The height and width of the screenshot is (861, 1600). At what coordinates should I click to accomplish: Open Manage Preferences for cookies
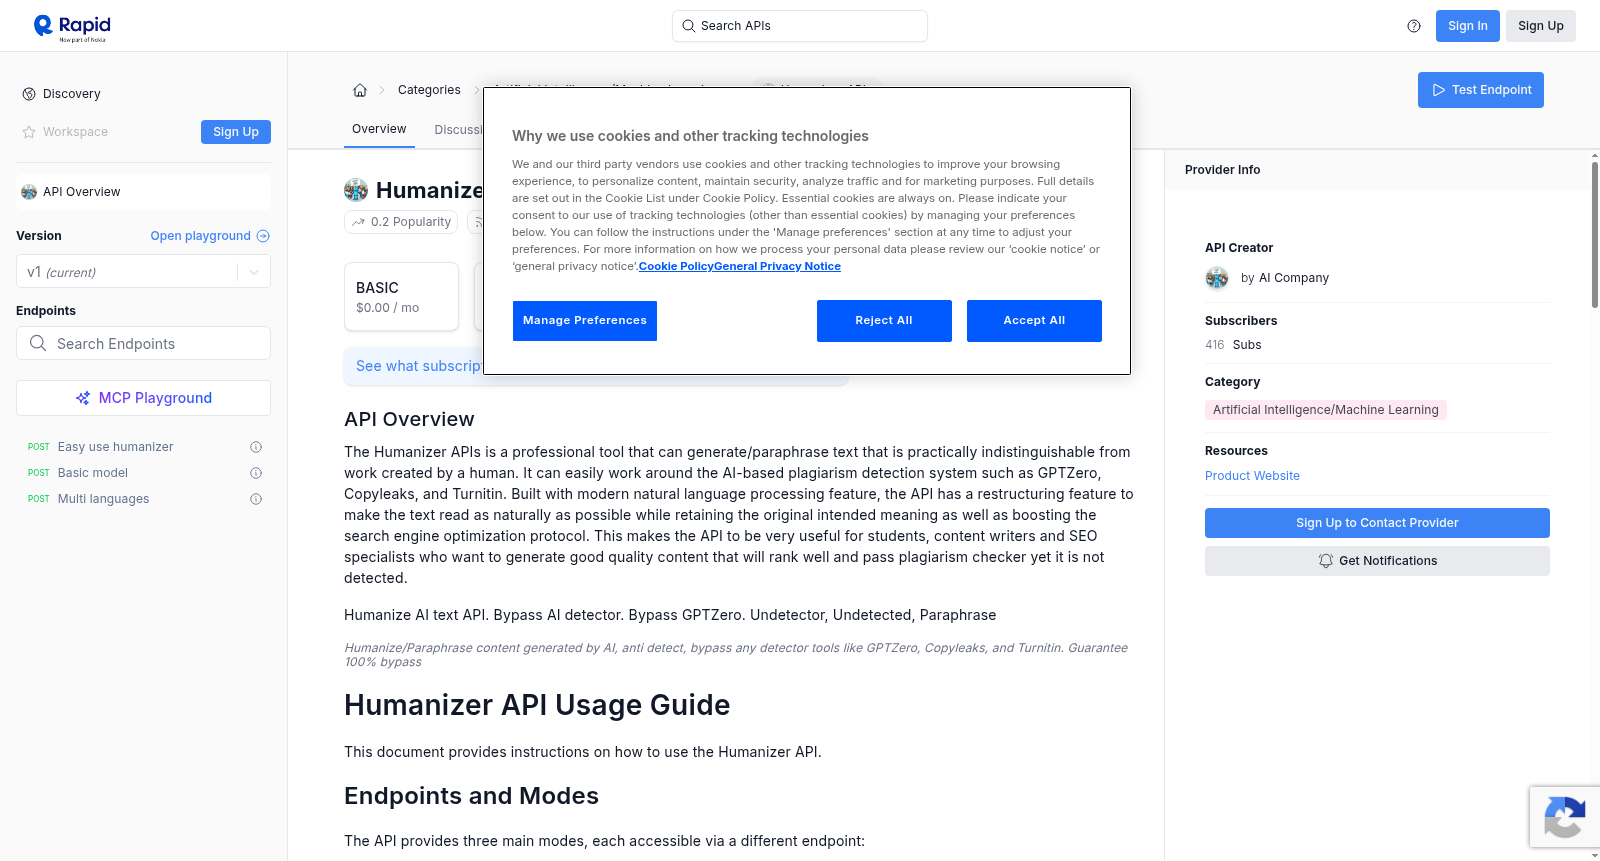point(585,321)
